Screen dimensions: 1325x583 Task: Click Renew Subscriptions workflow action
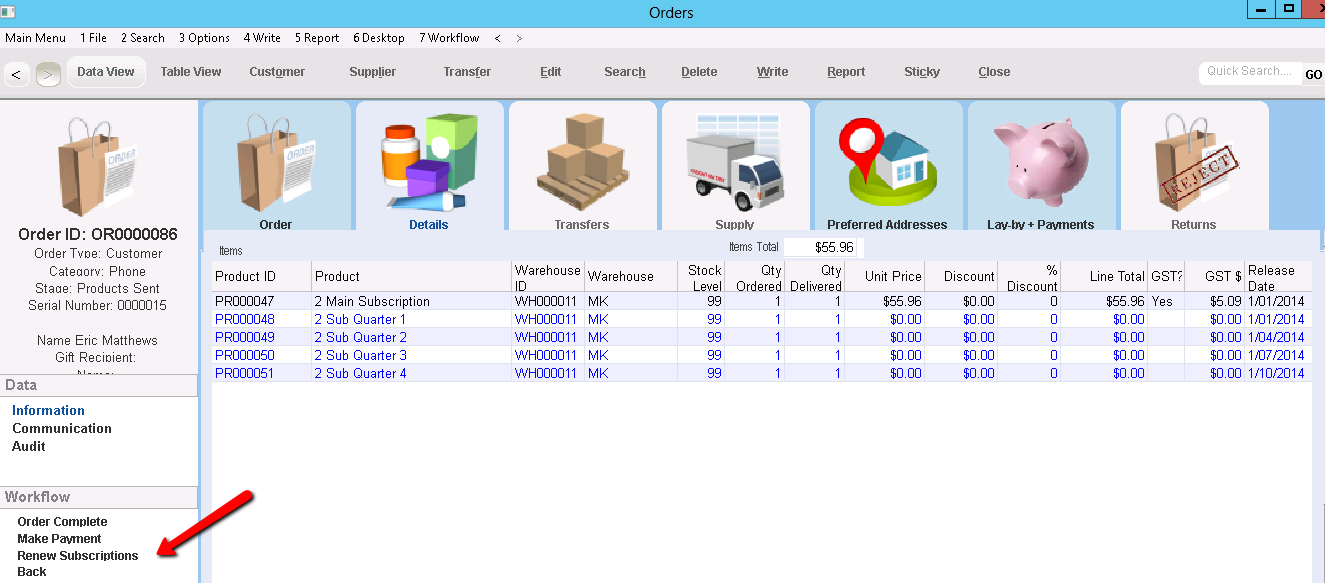click(78, 556)
